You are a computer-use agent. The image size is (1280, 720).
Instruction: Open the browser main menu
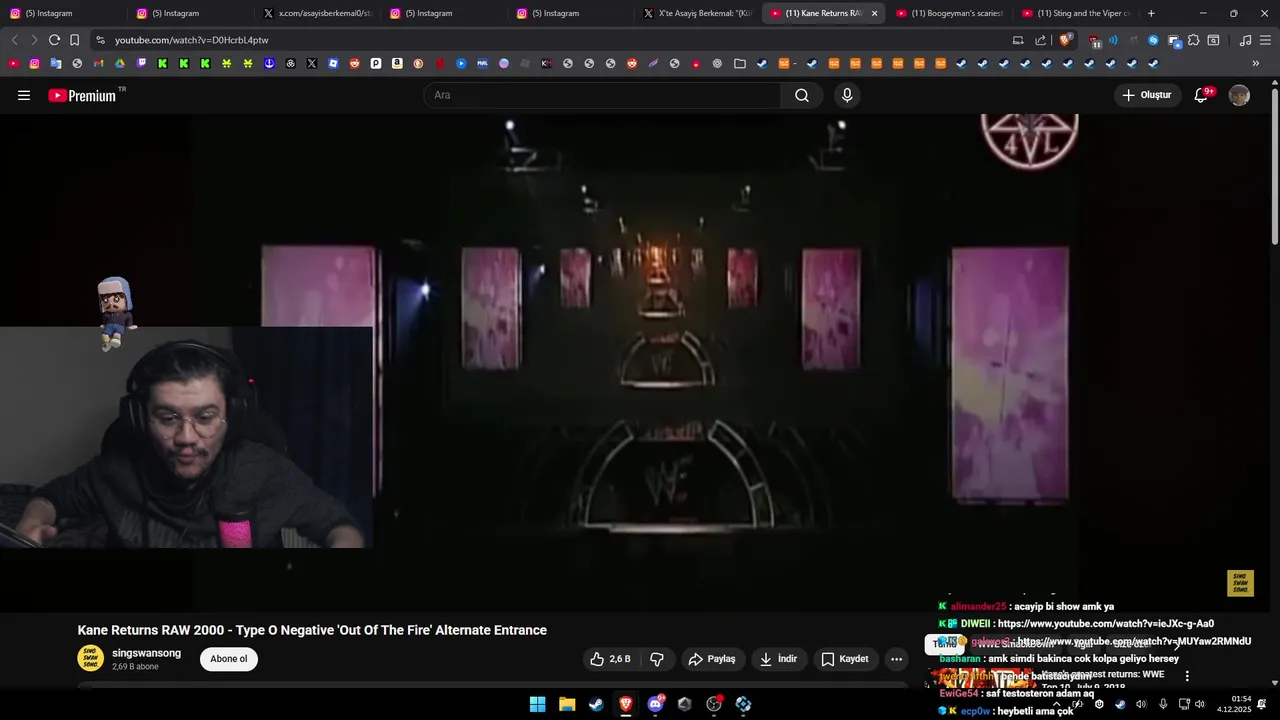[x=1266, y=40]
